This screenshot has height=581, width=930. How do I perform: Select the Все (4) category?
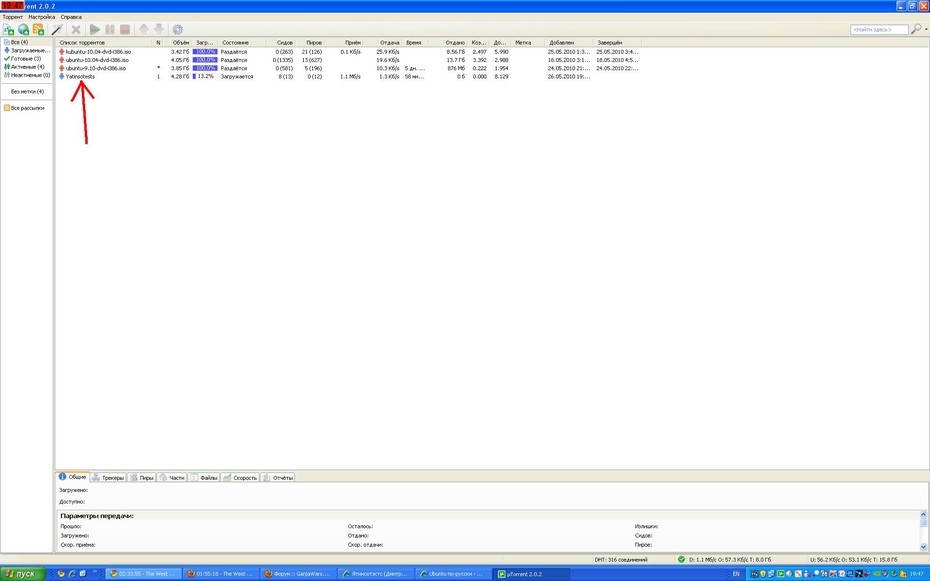click(x=20, y=42)
